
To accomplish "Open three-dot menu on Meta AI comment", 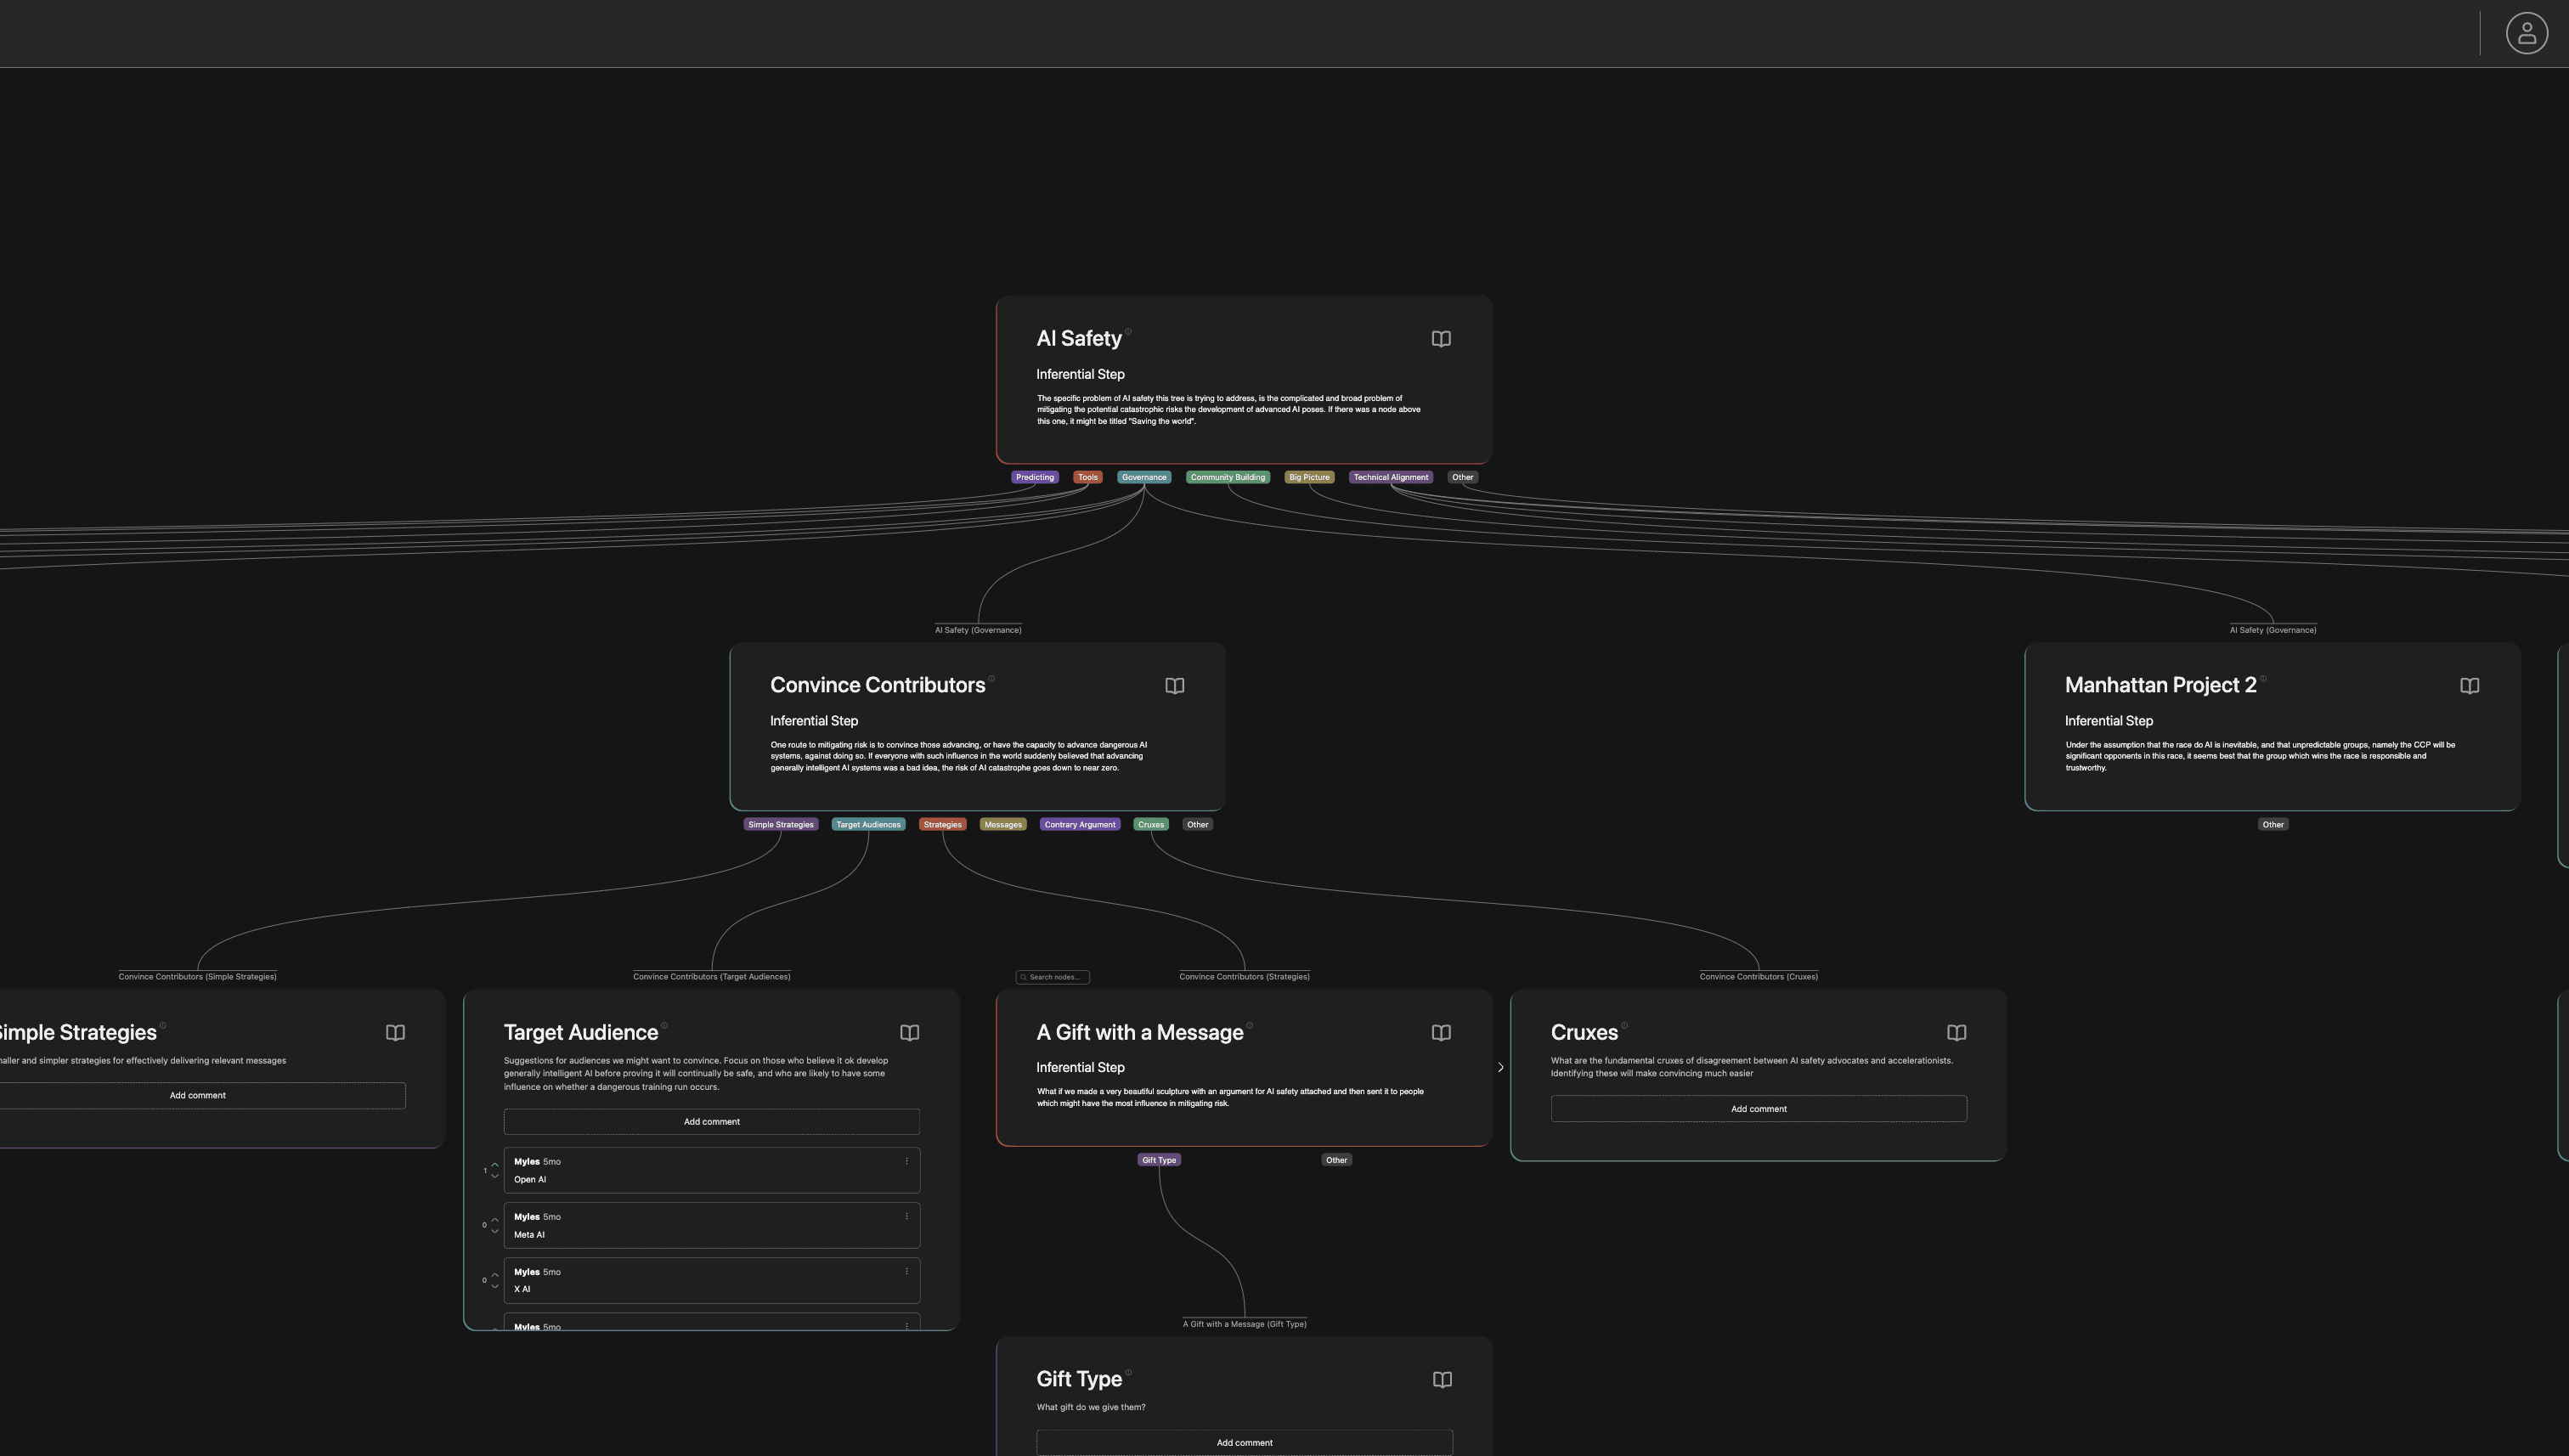I will tap(907, 1216).
